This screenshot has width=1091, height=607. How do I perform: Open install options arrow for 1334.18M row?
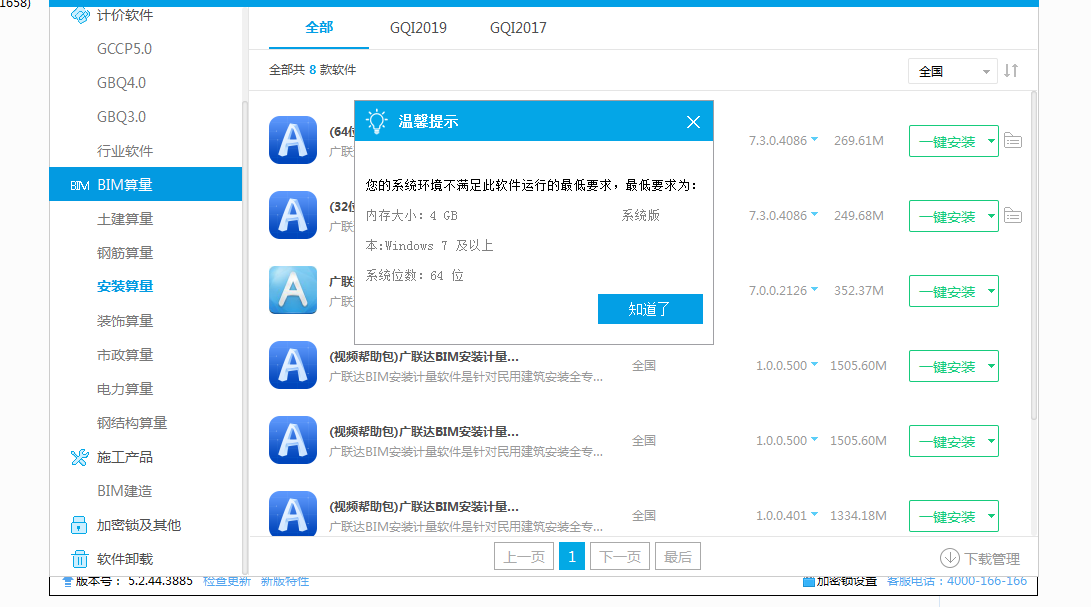point(991,517)
